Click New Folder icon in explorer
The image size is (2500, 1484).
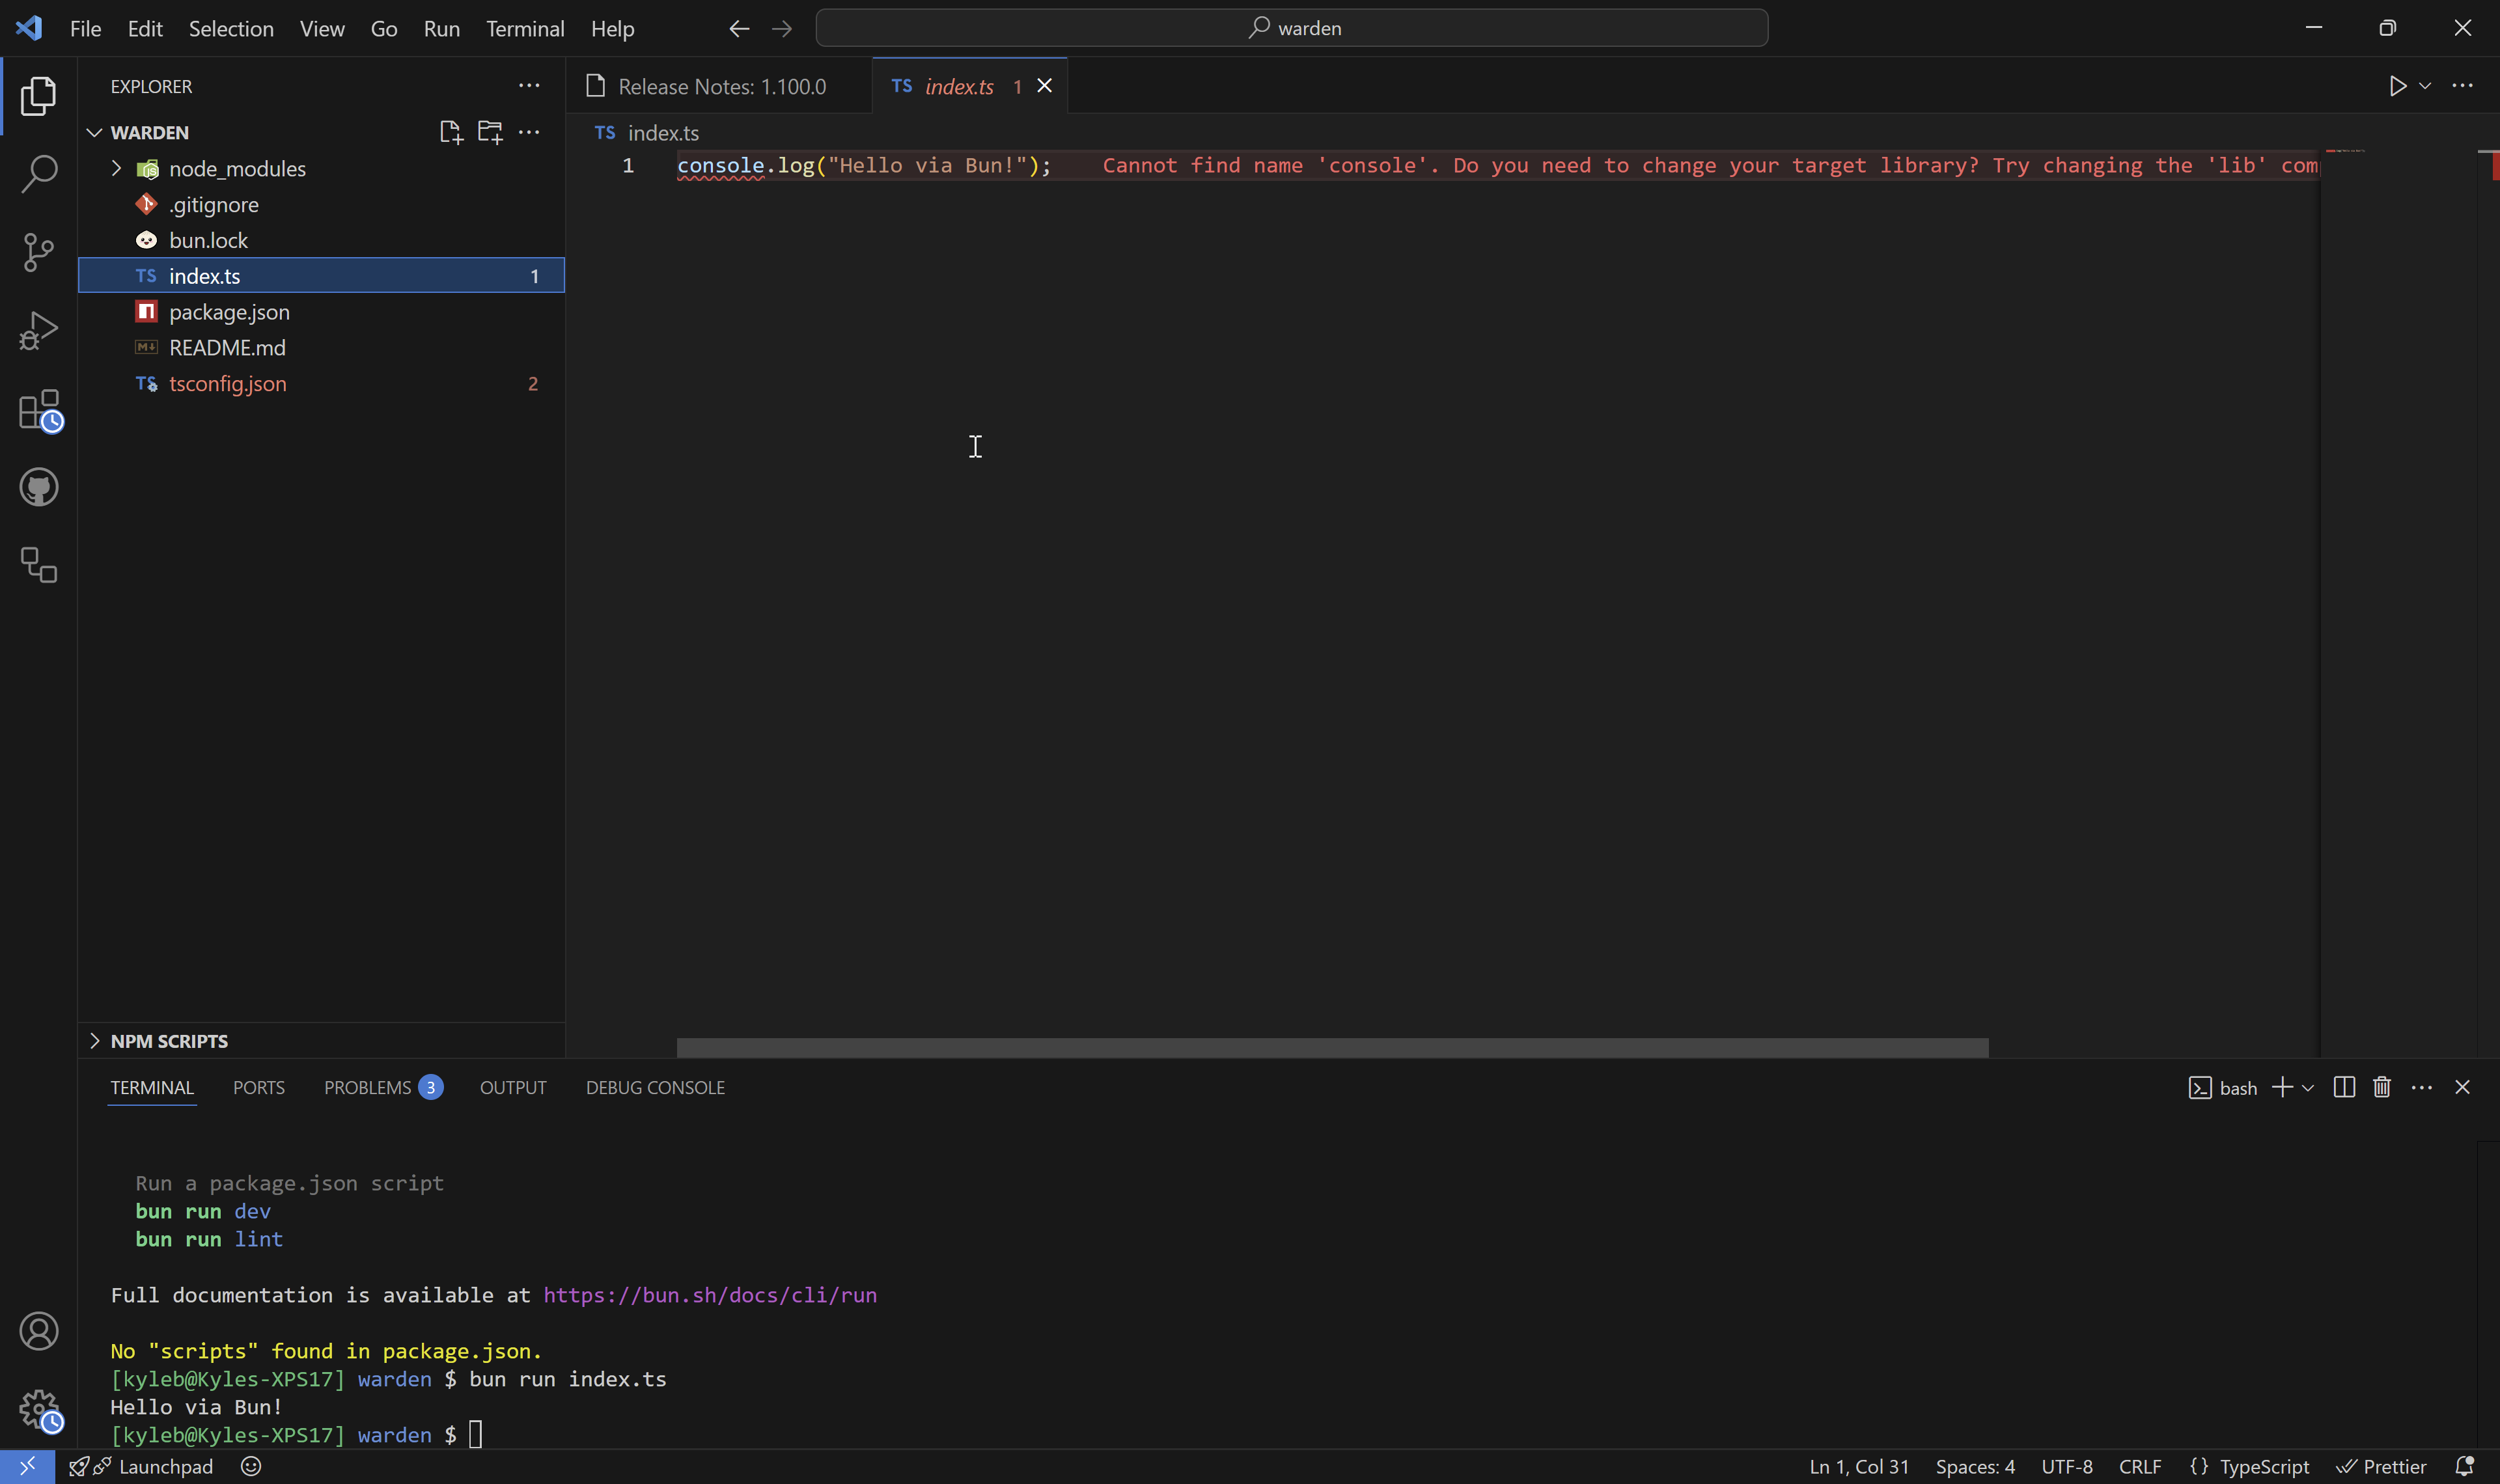point(490,132)
